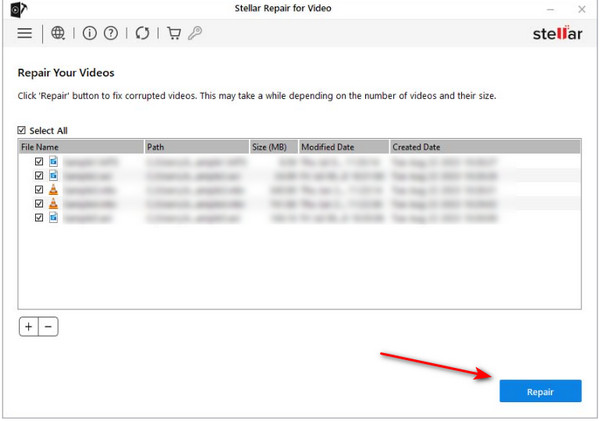The width and height of the screenshot is (600, 421).
Task: Toggle the Select All checkbox
Action: (22, 131)
